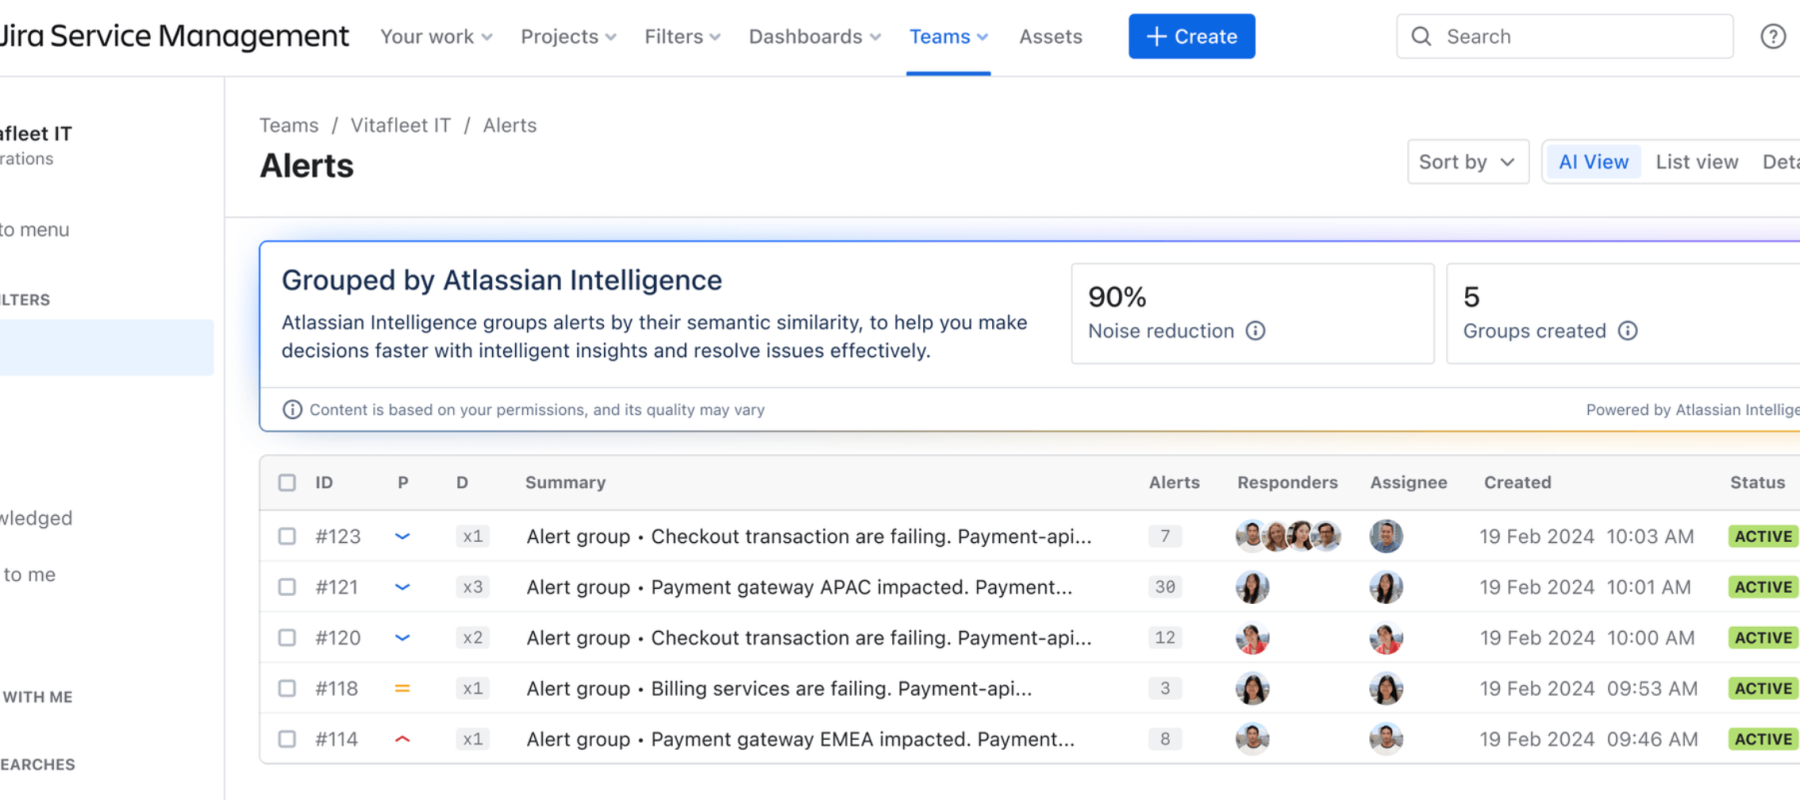Toggle the select-all checkbox in table header
This screenshot has width=1800, height=800.
tap(287, 482)
